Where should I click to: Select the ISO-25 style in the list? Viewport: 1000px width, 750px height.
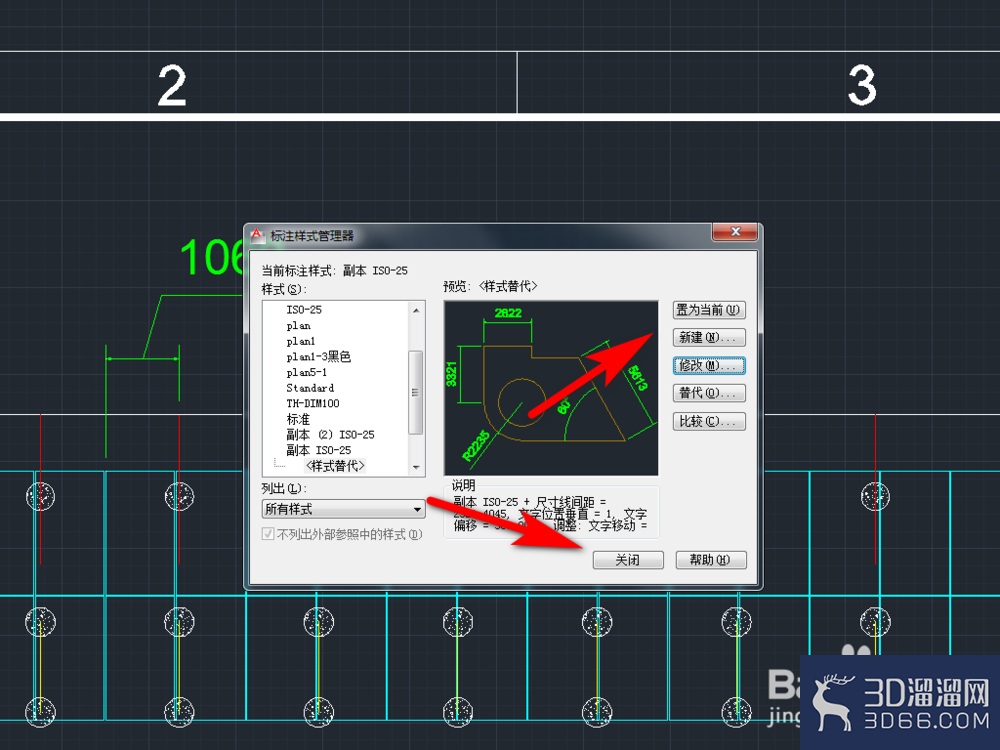pyautogui.click(x=304, y=310)
